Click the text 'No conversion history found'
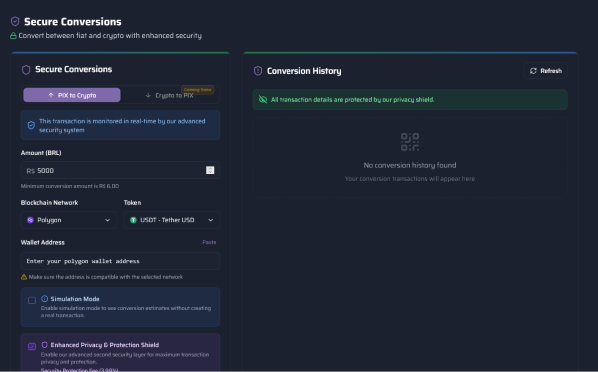 coord(410,165)
